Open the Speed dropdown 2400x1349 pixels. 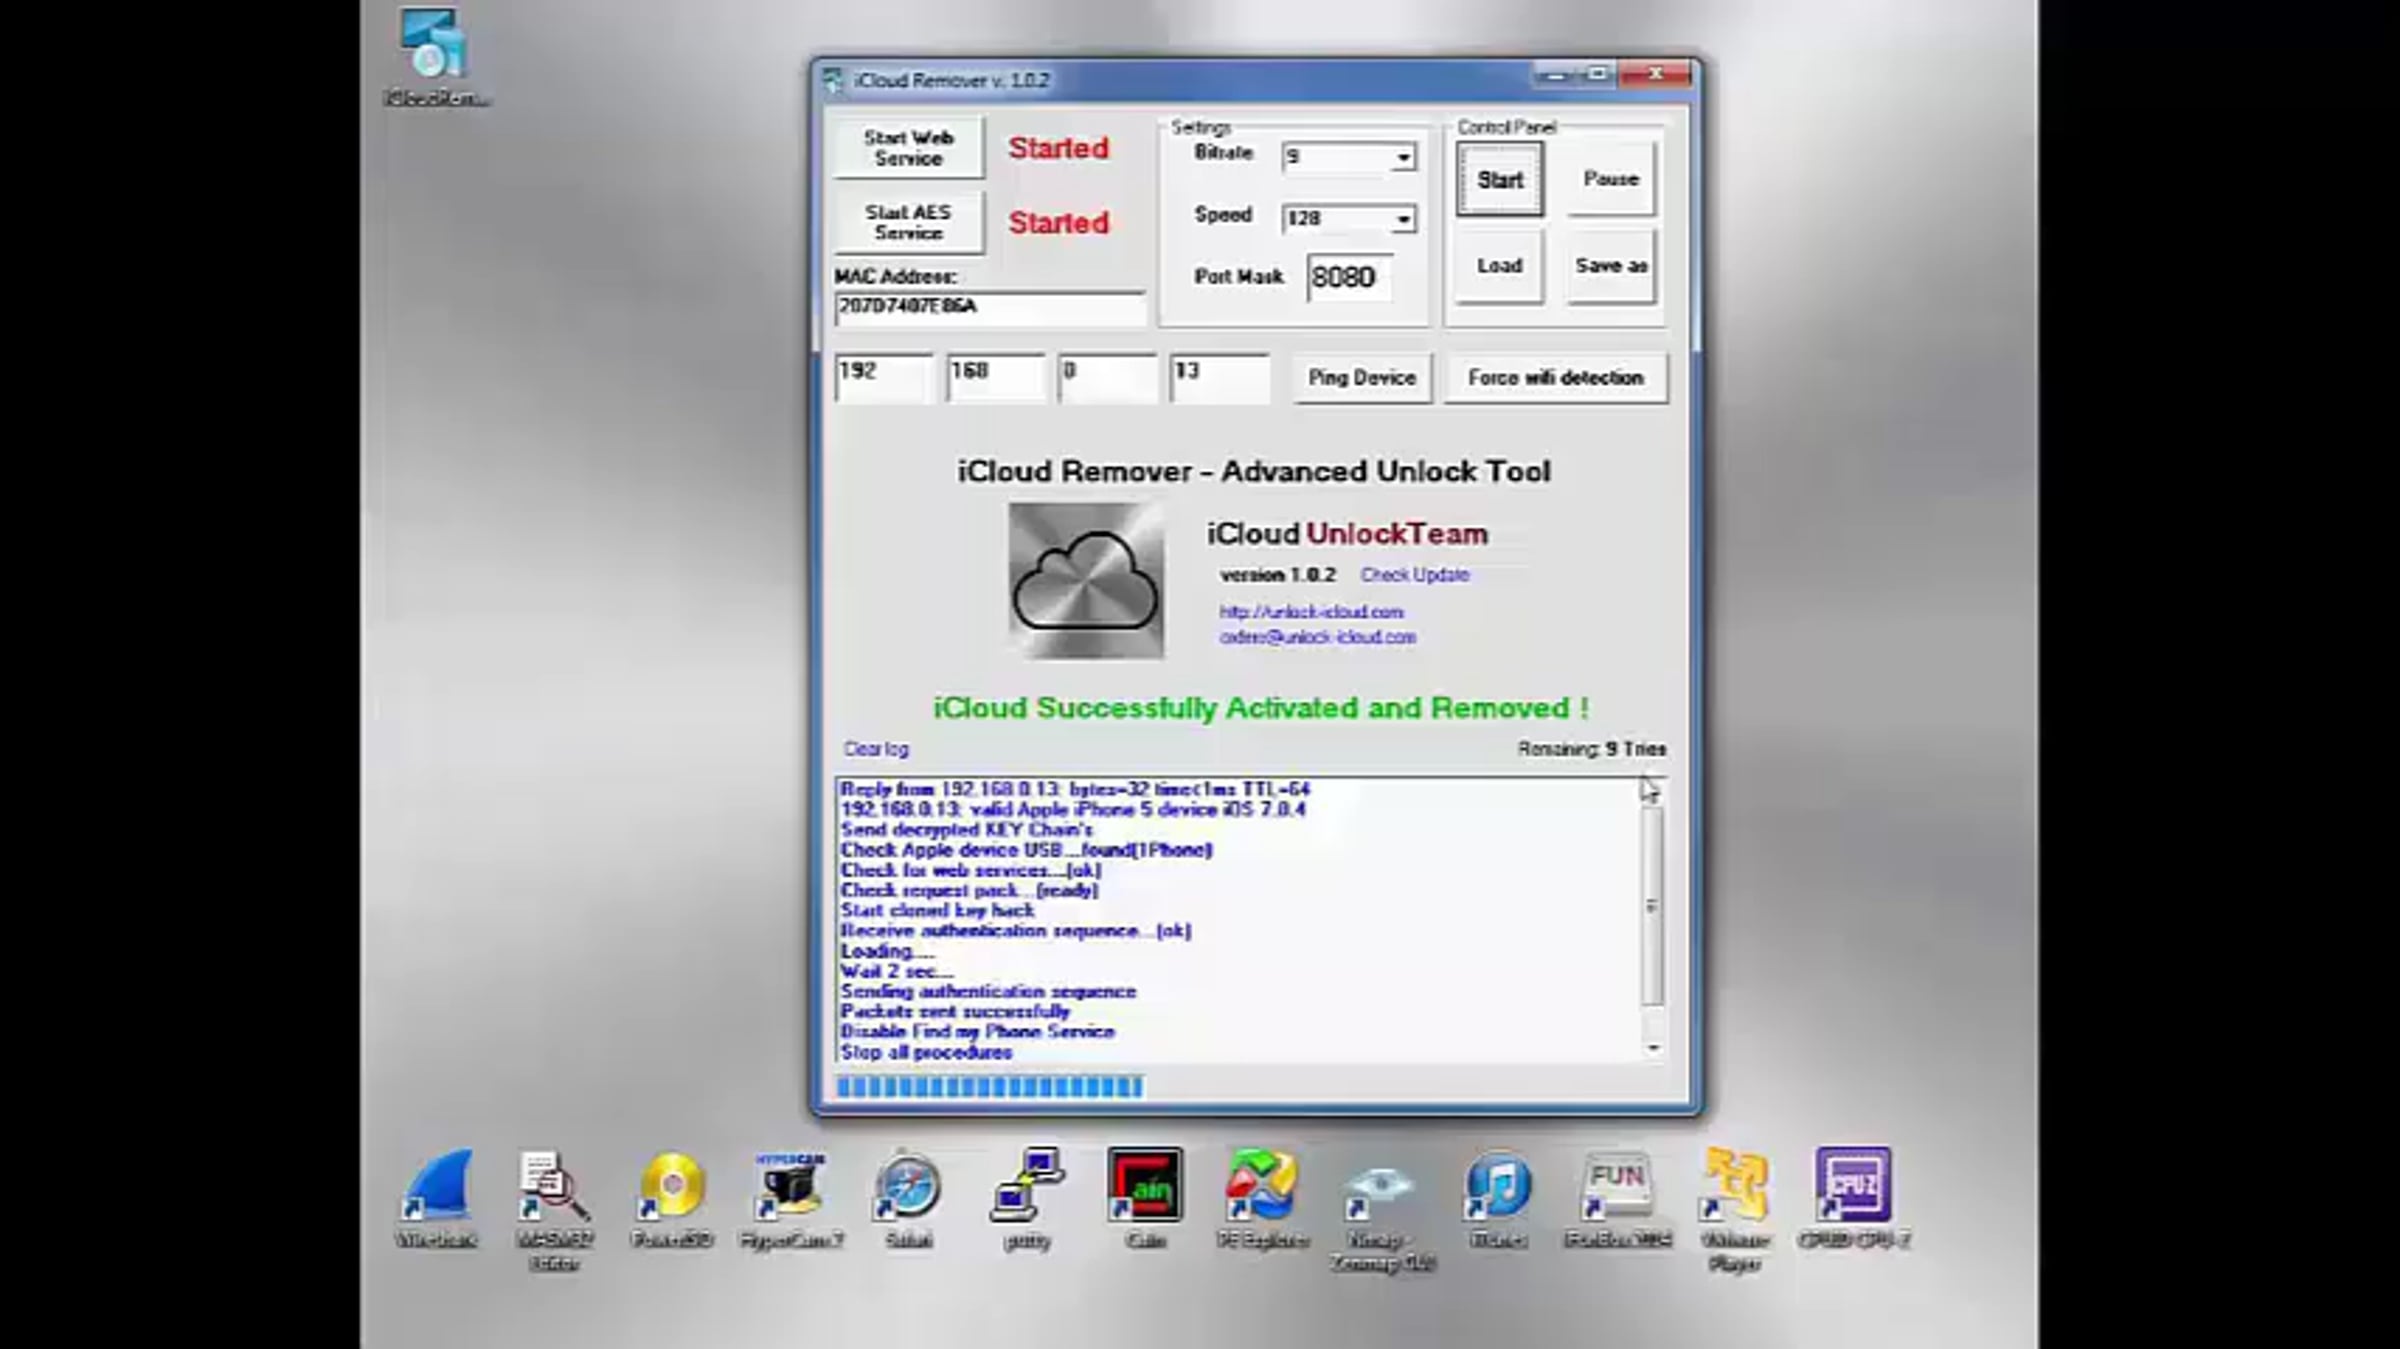(x=1403, y=219)
